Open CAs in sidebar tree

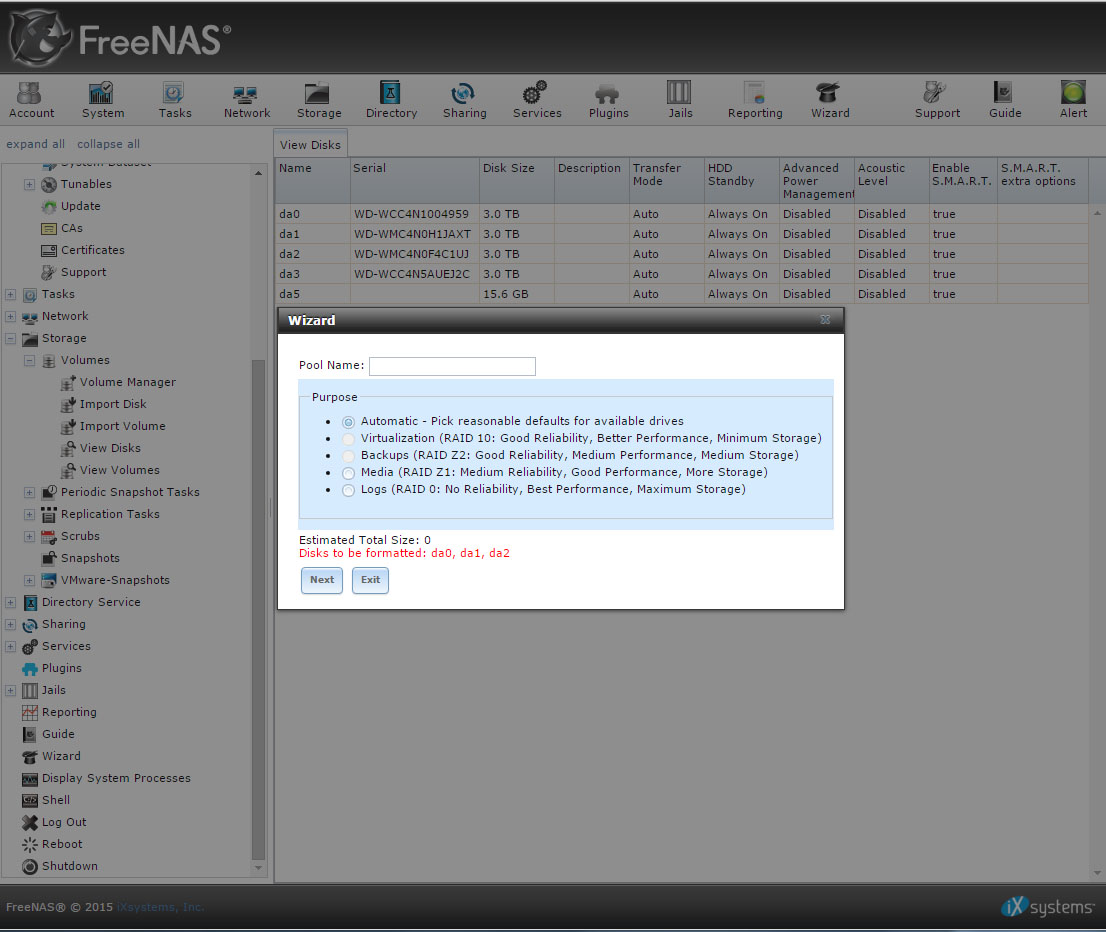point(71,228)
